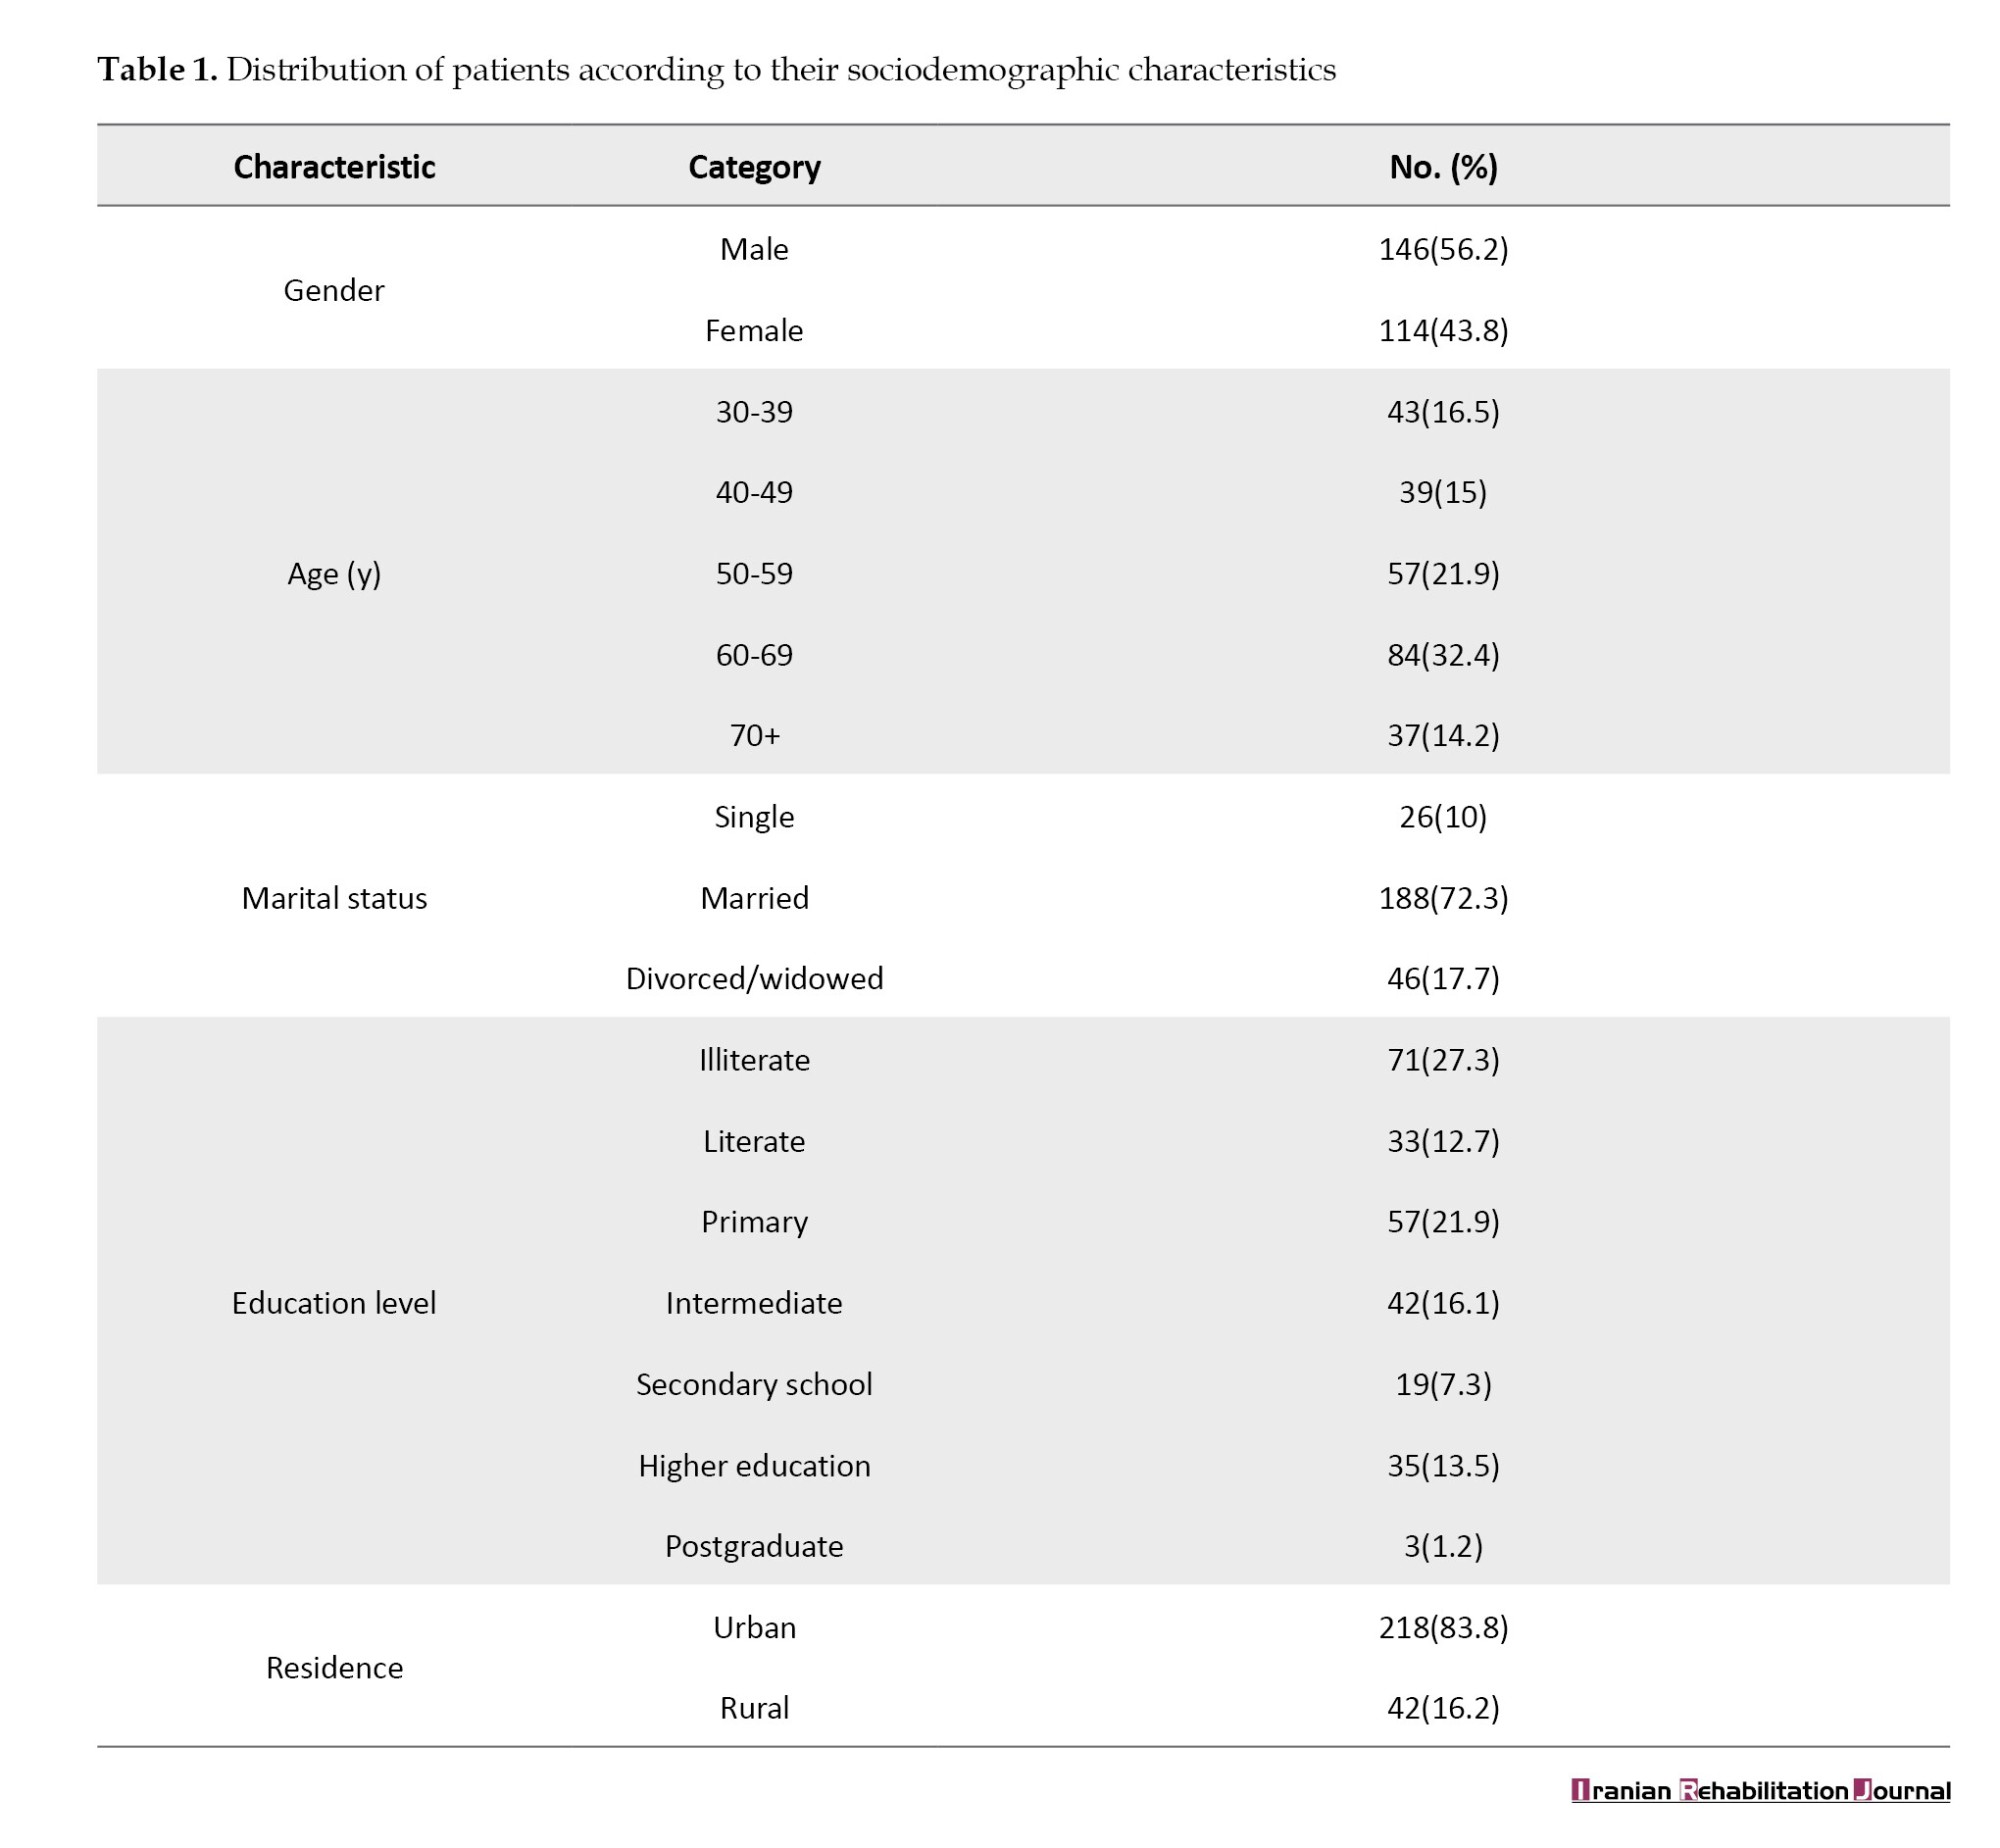This screenshot has height=1848, width=2000.
Task: Click the Residence row label
Action: pos(334,1667)
